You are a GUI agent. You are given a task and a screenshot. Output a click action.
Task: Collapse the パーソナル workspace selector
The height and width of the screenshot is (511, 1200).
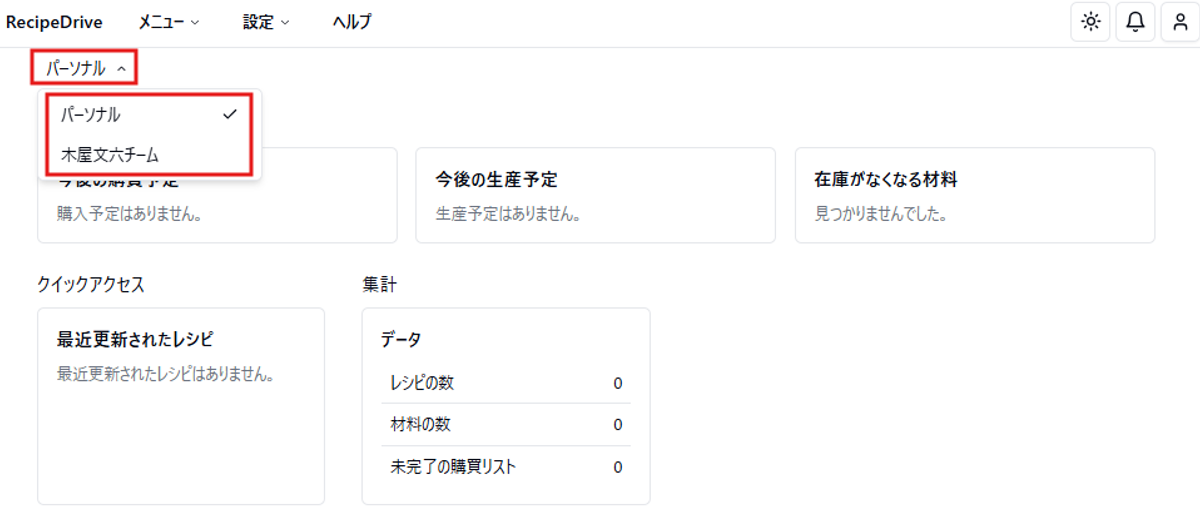click(x=84, y=68)
